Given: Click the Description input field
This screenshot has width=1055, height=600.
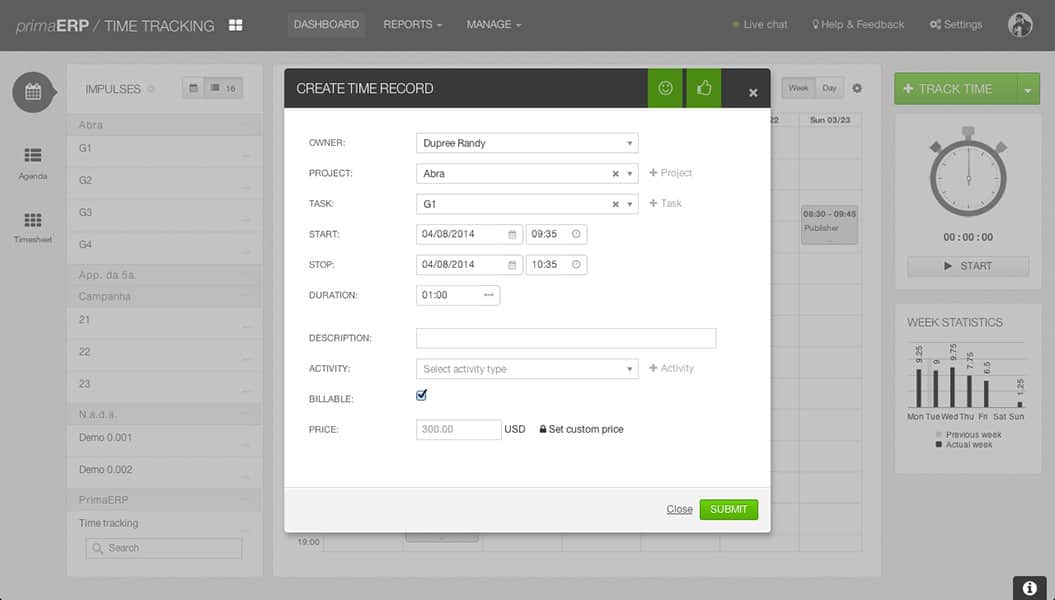Looking at the screenshot, I should pyautogui.click(x=565, y=338).
